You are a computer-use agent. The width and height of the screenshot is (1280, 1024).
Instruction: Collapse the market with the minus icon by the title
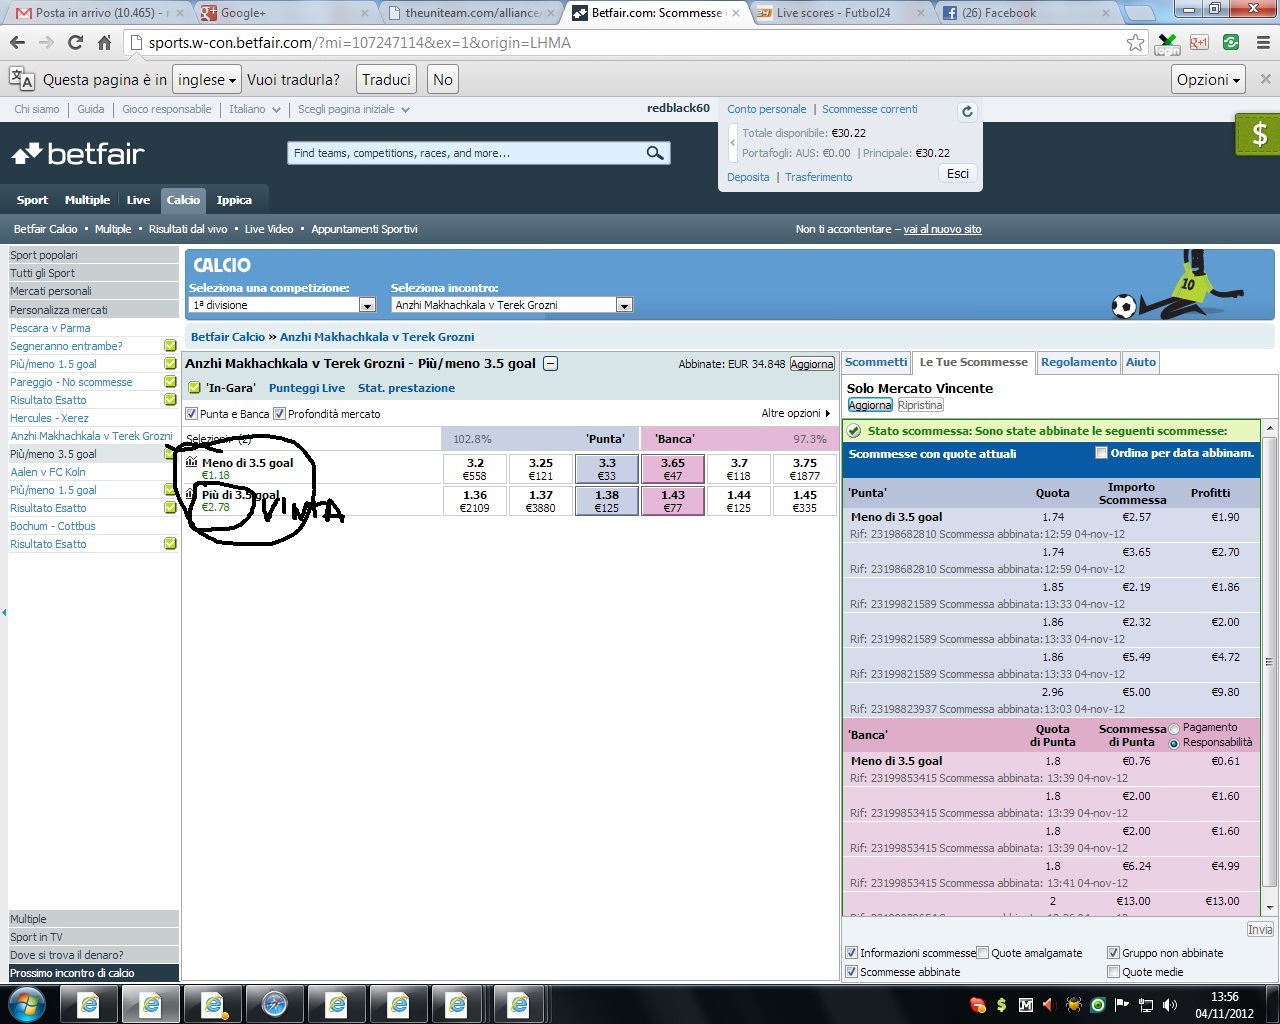(550, 364)
